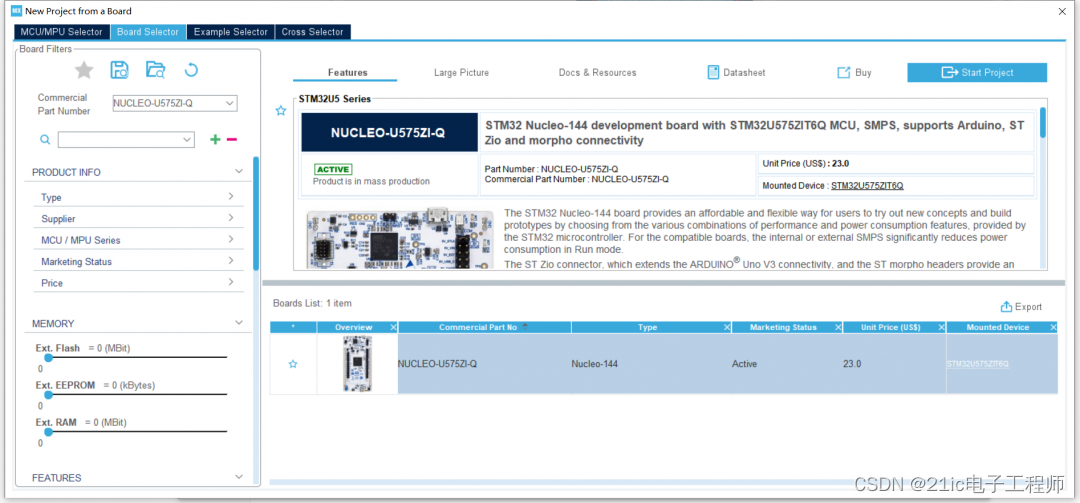Click the load saved search folder icon
1080x503 pixels.
pyautogui.click(x=156, y=70)
